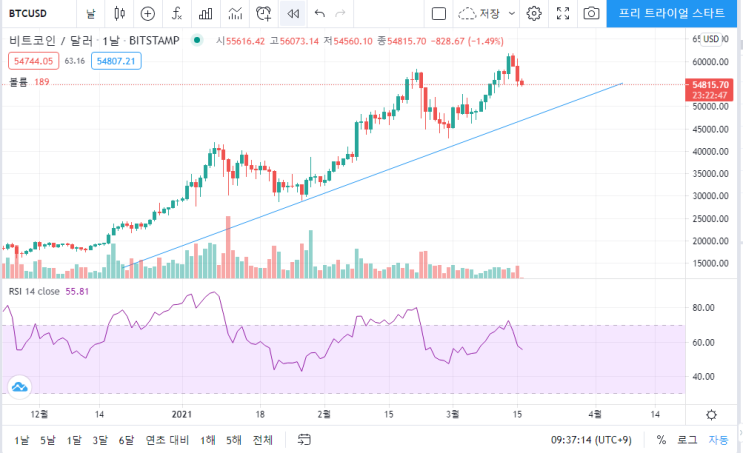
Task: Select the 1해 range
Action: (208, 440)
